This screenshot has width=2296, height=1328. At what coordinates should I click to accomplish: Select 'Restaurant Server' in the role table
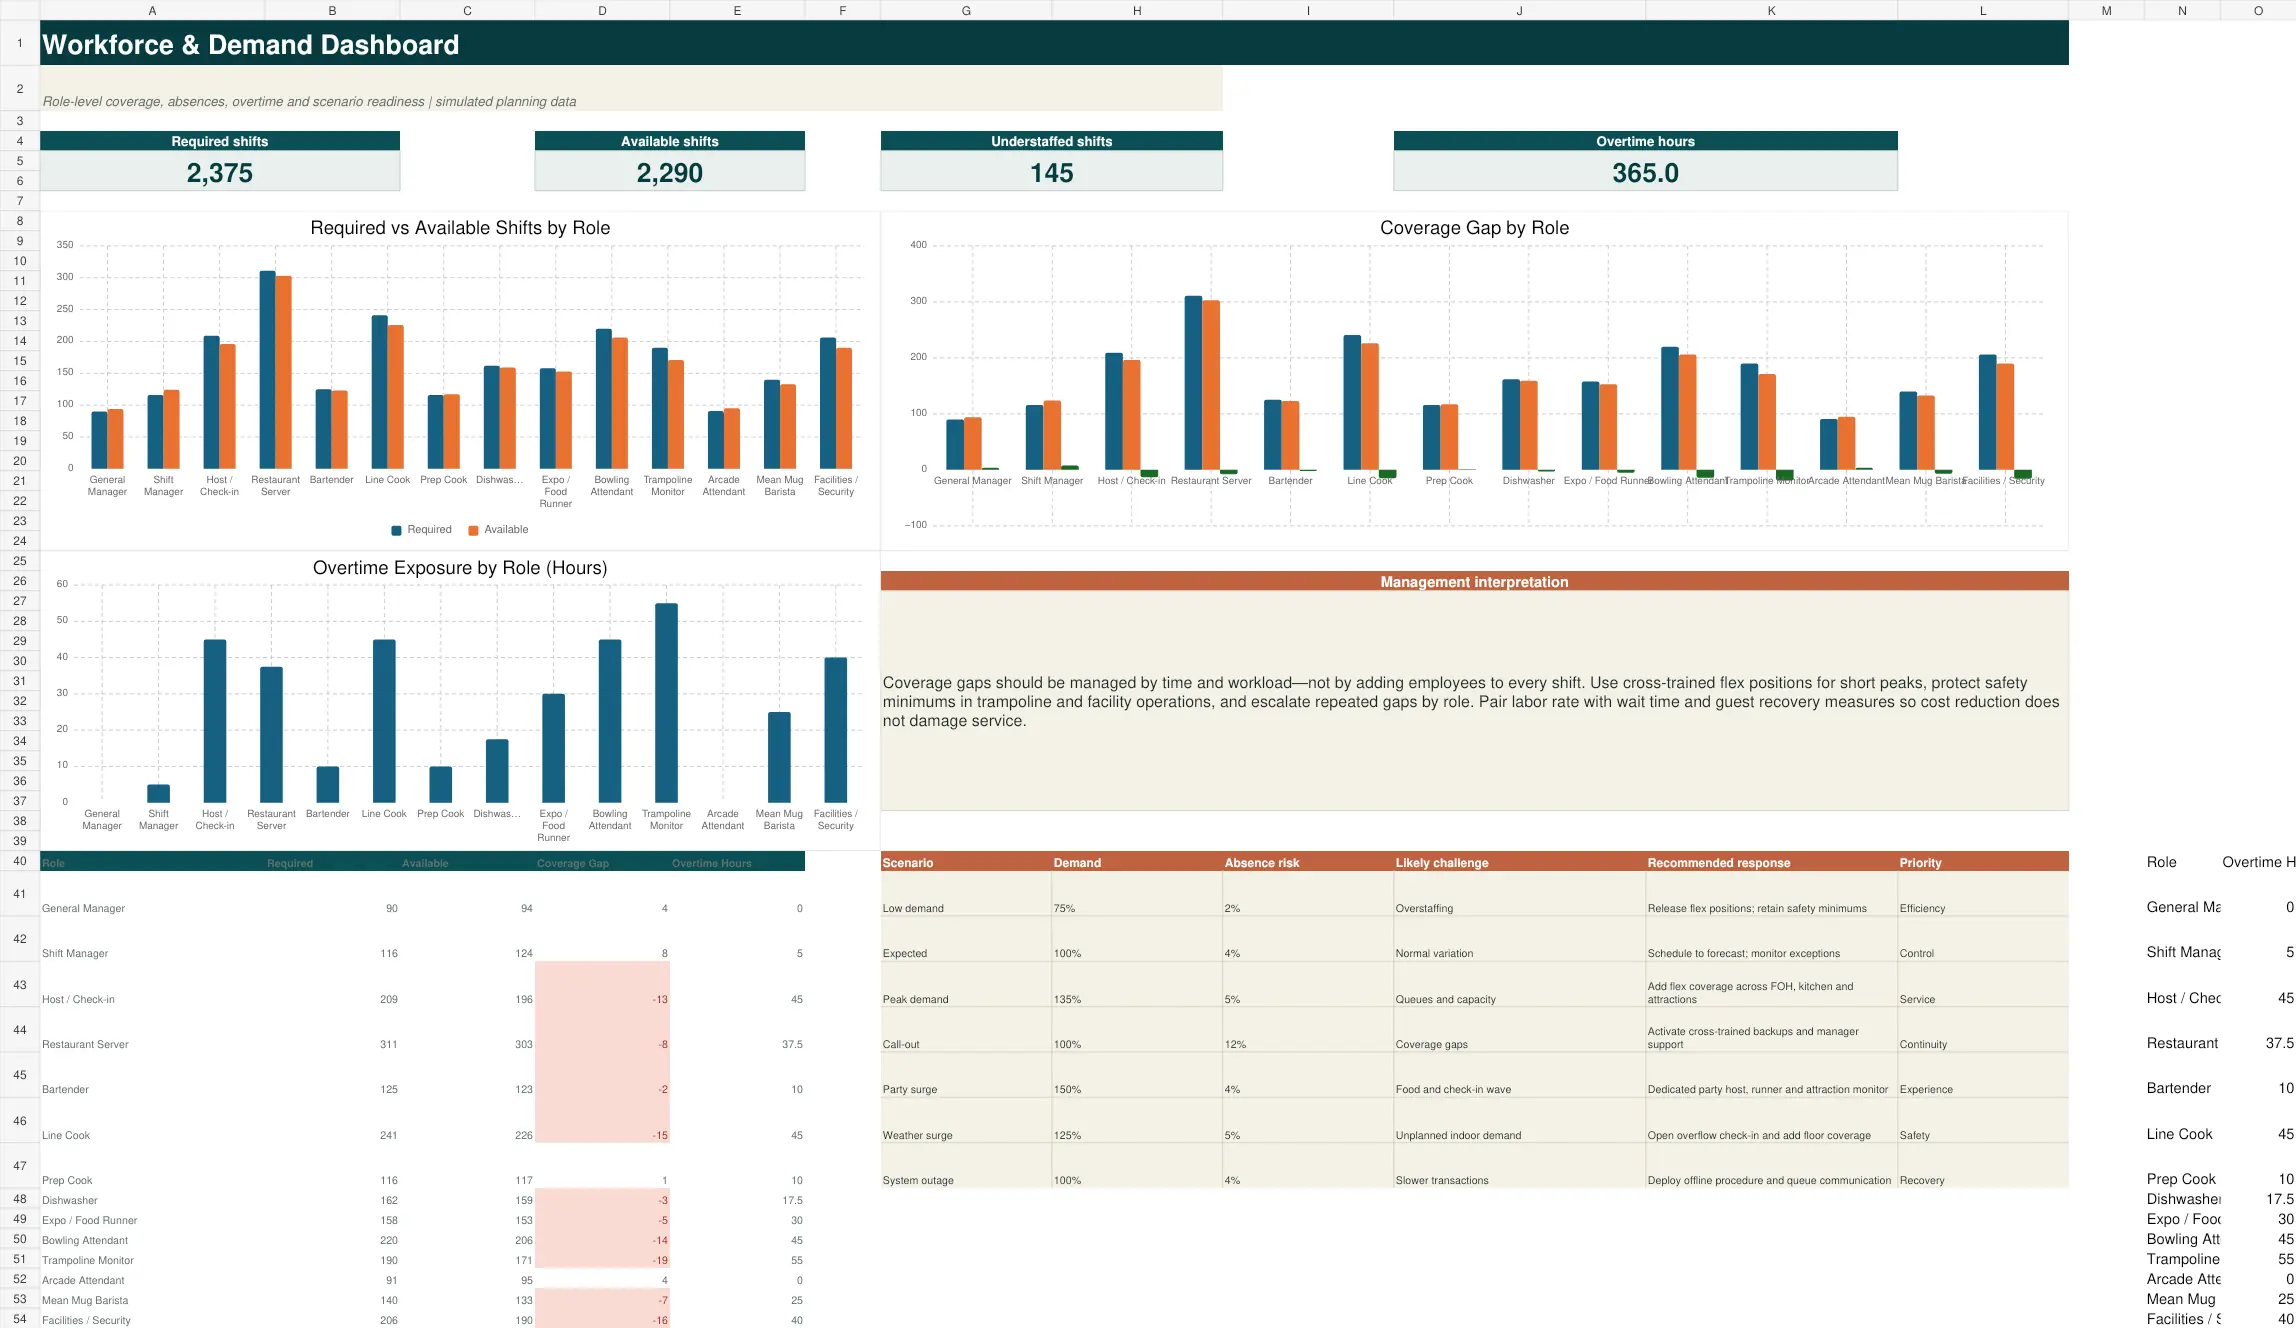(x=152, y=1030)
